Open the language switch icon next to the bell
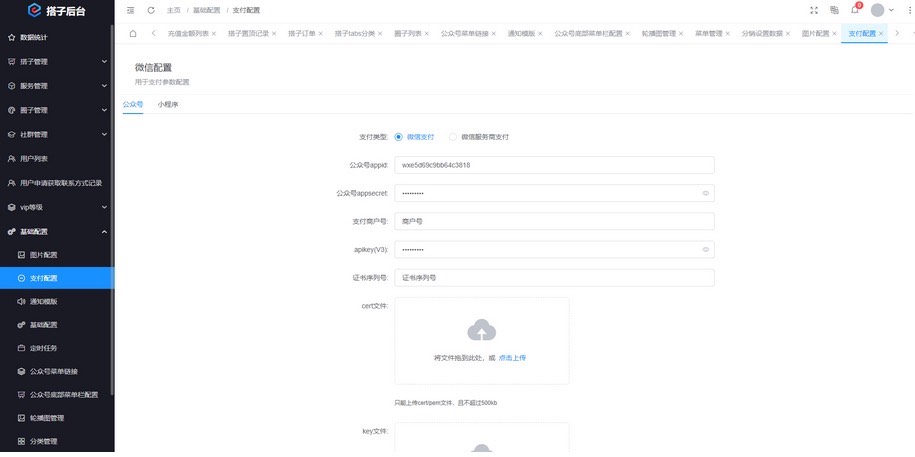The width and height of the screenshot is (915, 457). [834, 10]
